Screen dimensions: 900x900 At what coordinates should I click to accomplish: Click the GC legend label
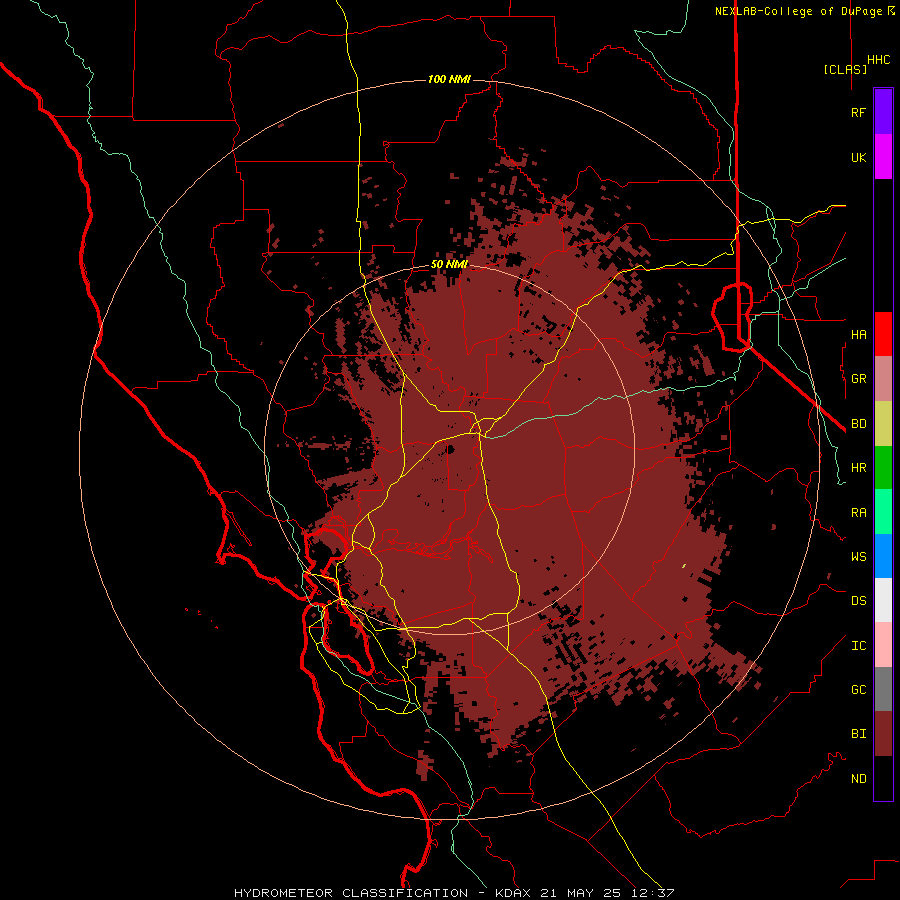859,690
